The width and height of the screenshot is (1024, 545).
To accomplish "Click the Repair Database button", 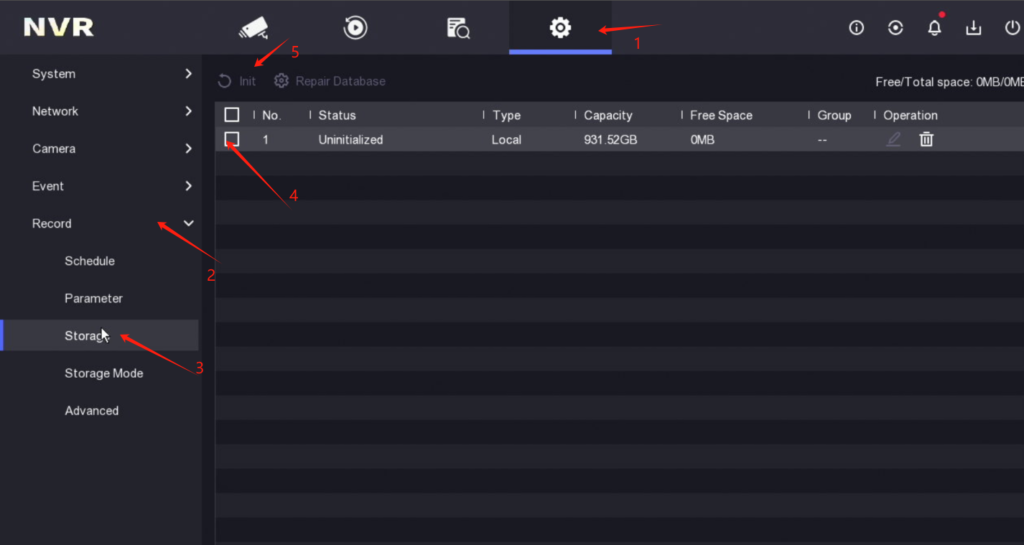I will click(330, 81).
